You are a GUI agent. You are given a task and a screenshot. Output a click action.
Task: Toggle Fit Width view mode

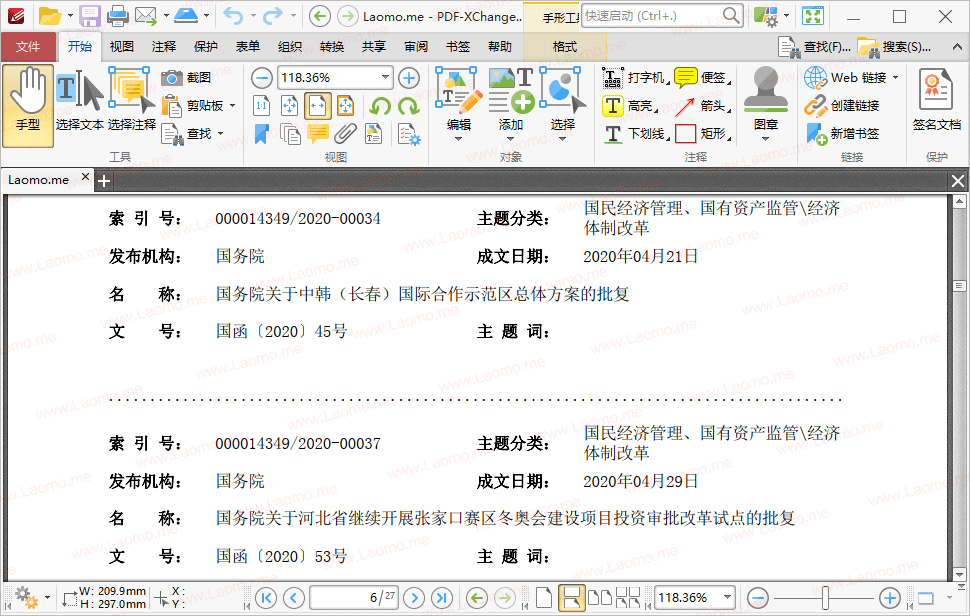tap(318, 106)
